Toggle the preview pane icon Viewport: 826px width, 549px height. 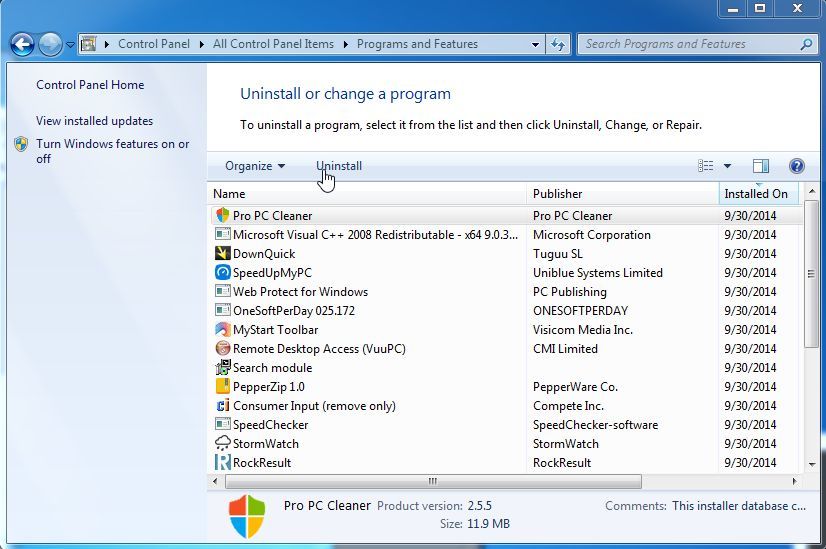click(761, 166)
